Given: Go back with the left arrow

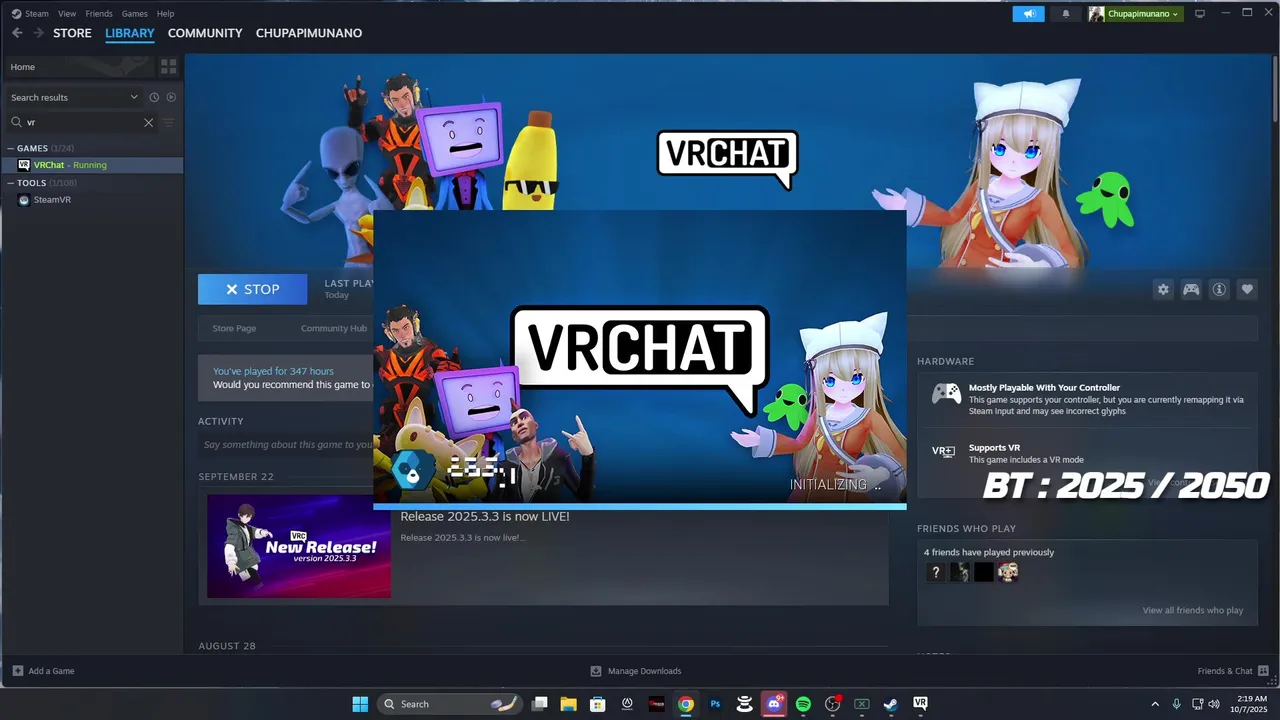Looking at the screenshot, I should [17, 33].
